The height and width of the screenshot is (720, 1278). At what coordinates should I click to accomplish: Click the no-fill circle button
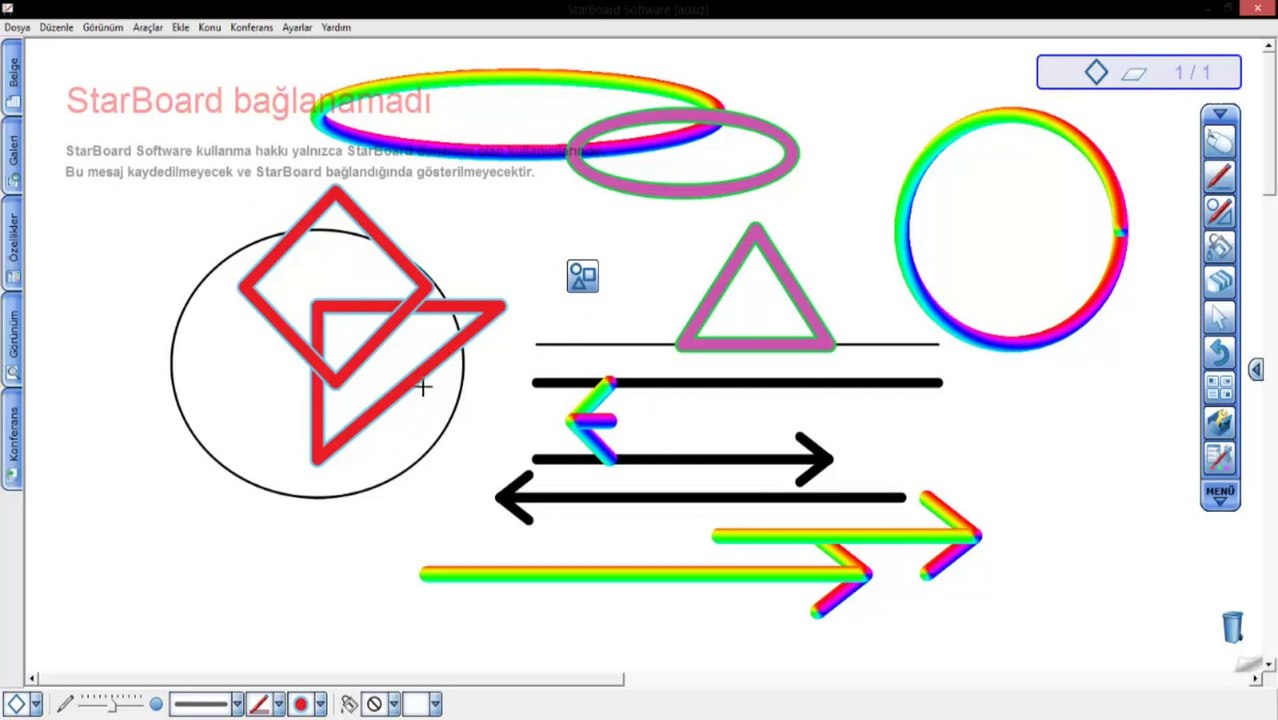click(x=375, y=704)
